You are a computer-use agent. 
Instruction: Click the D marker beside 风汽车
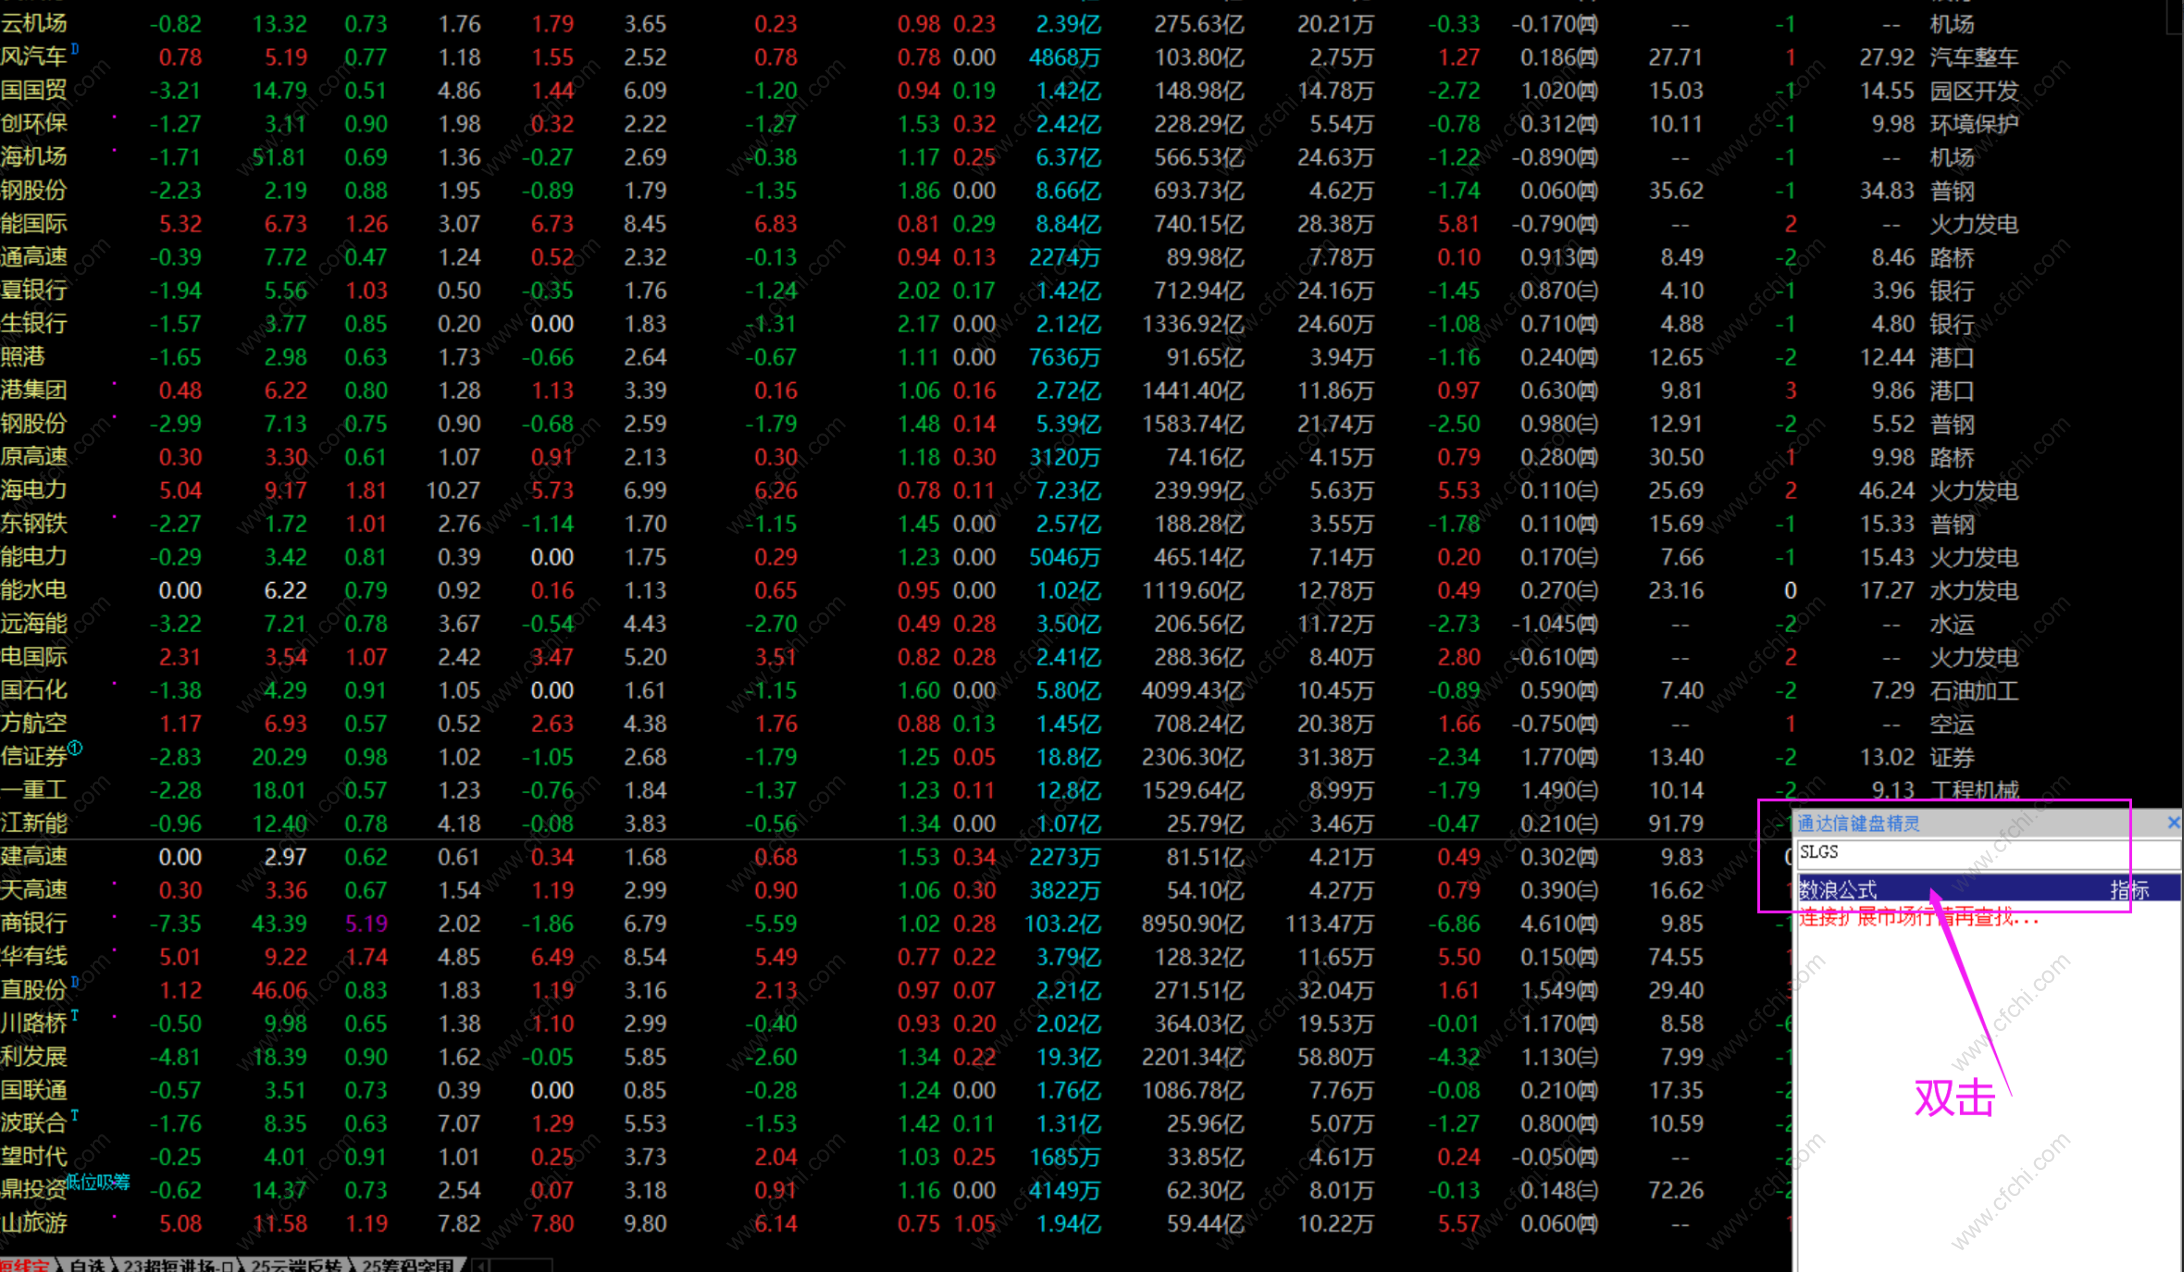click(x=75, y=49)
